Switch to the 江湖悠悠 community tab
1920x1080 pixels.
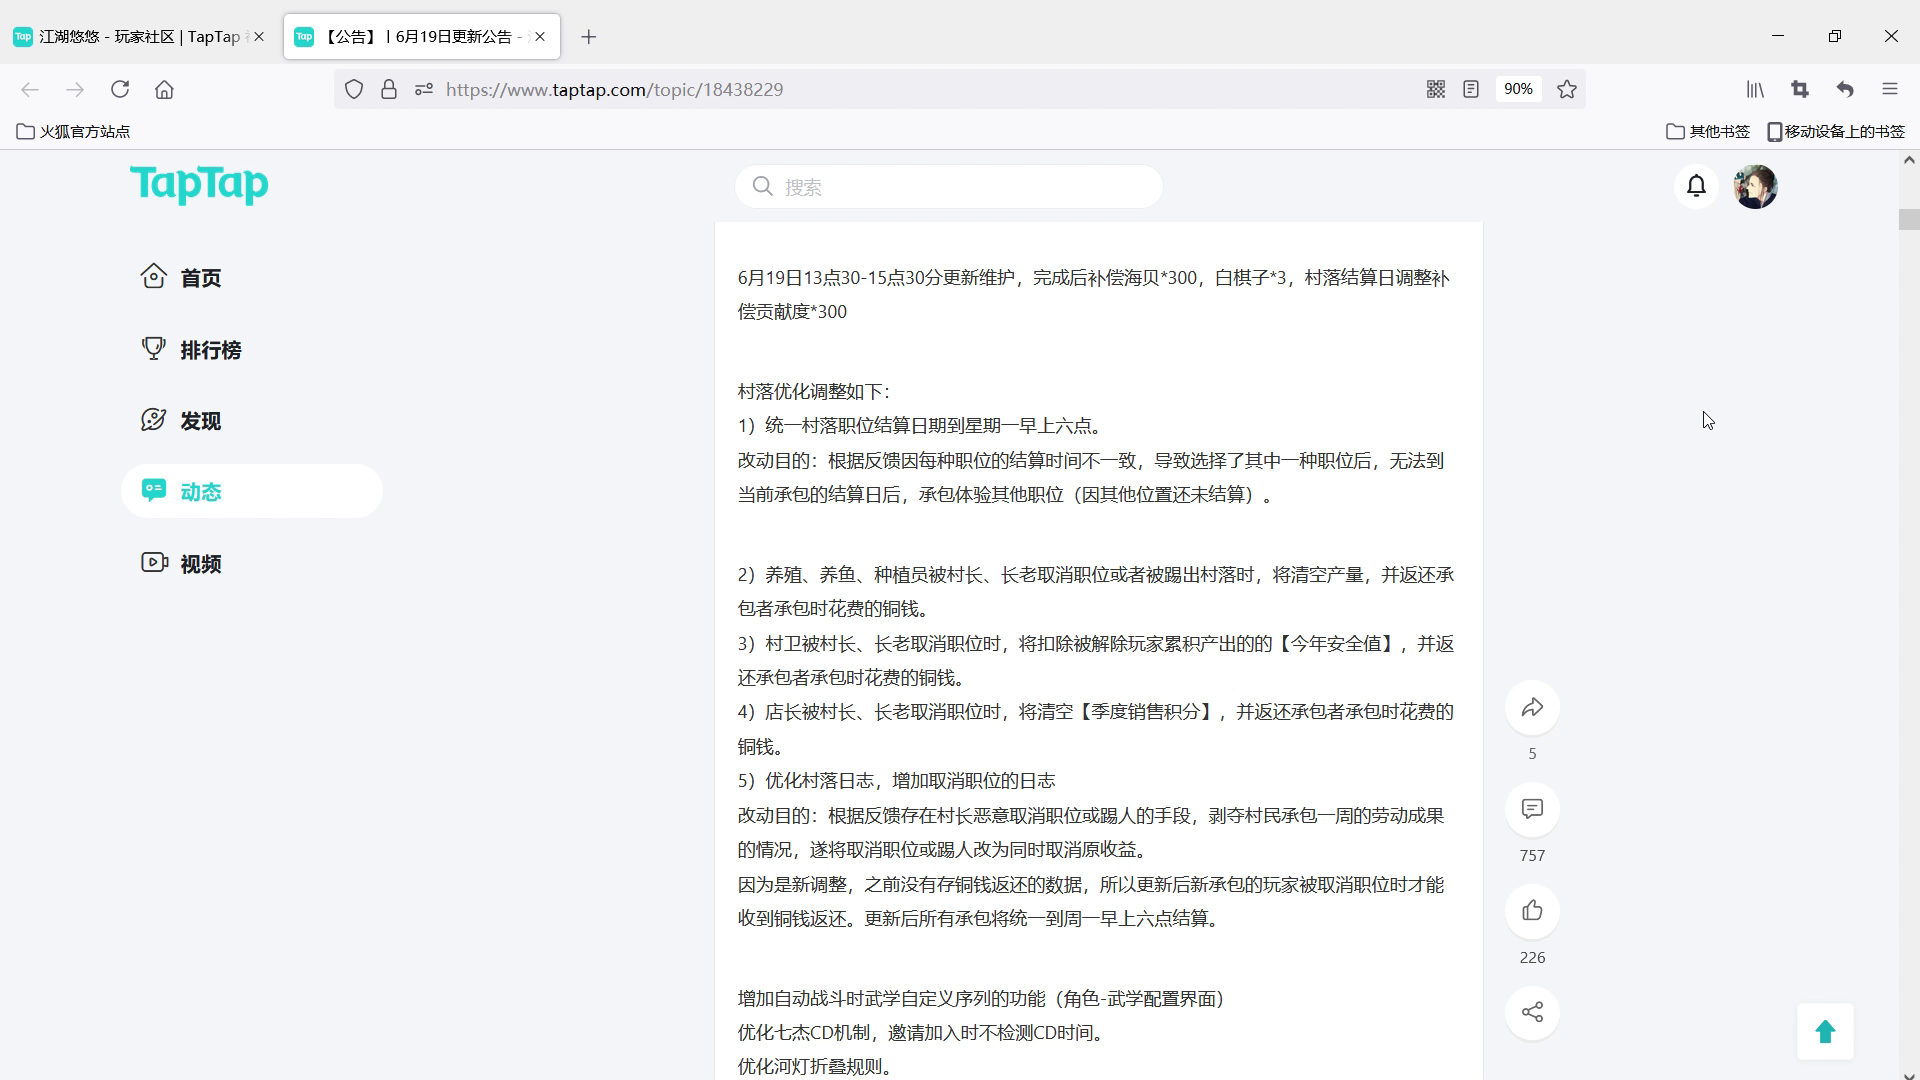[130, 36]
